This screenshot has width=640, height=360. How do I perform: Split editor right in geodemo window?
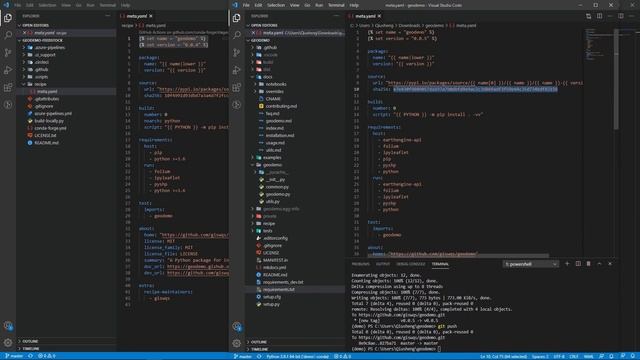(x=599, y=16)
